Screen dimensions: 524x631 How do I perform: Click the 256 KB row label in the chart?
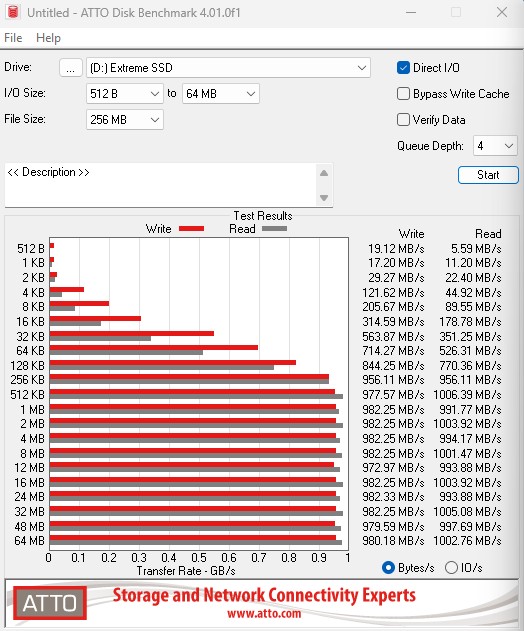(x=27, y=380)
